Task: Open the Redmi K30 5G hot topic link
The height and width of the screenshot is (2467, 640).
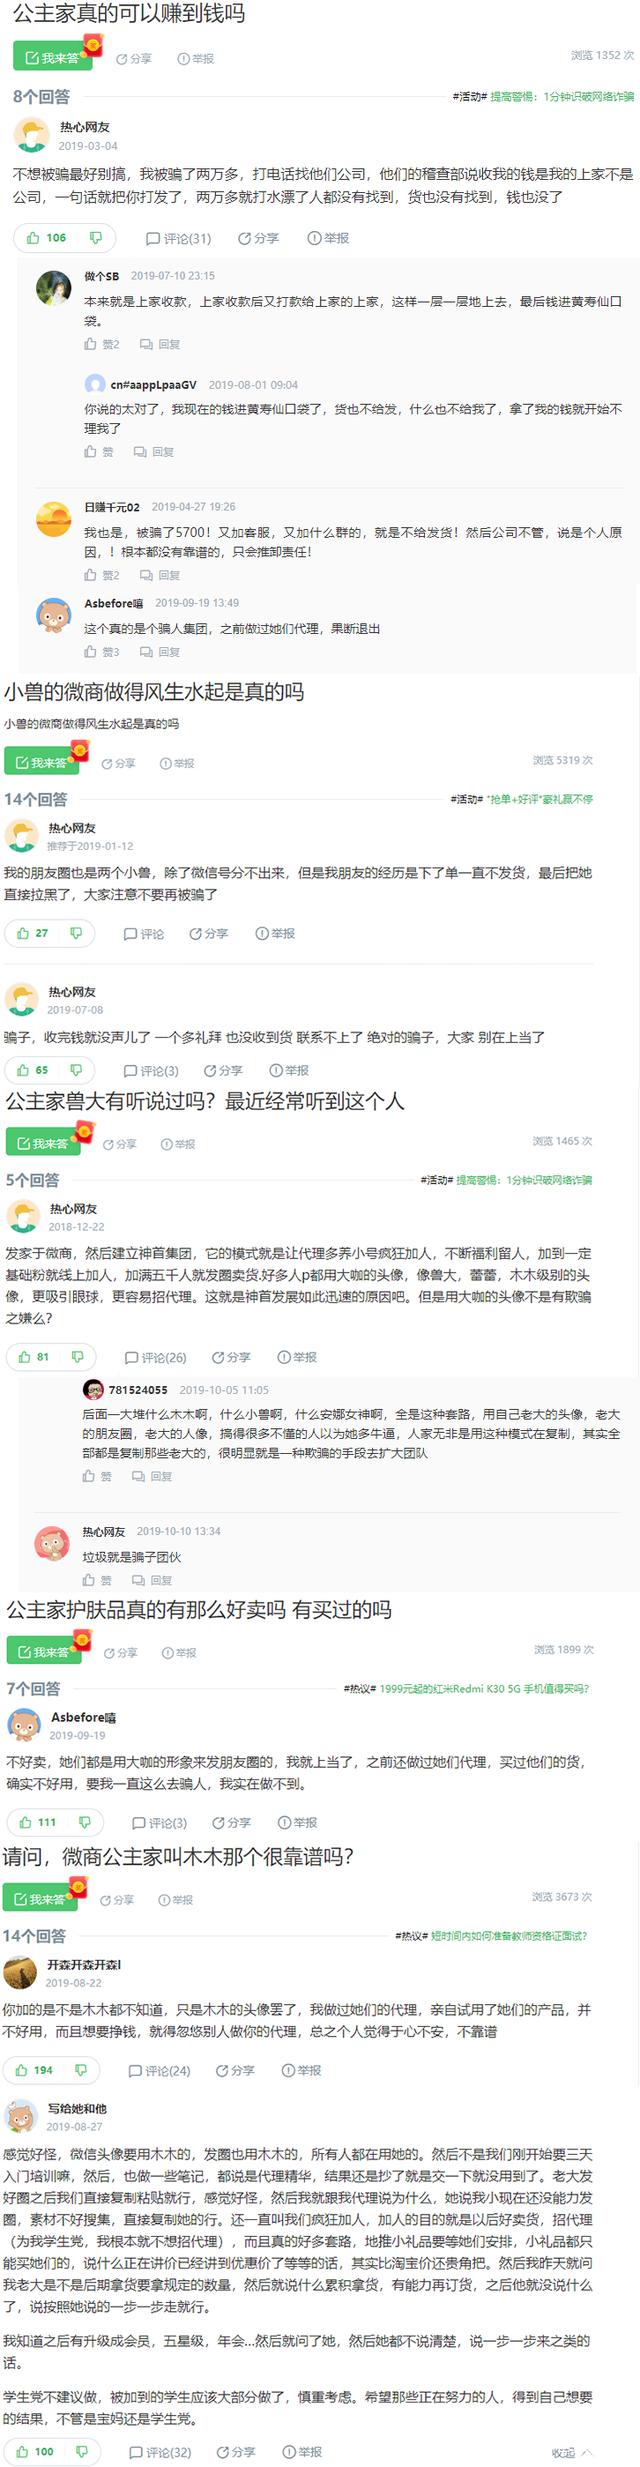Action: (x=484, y=1689)
